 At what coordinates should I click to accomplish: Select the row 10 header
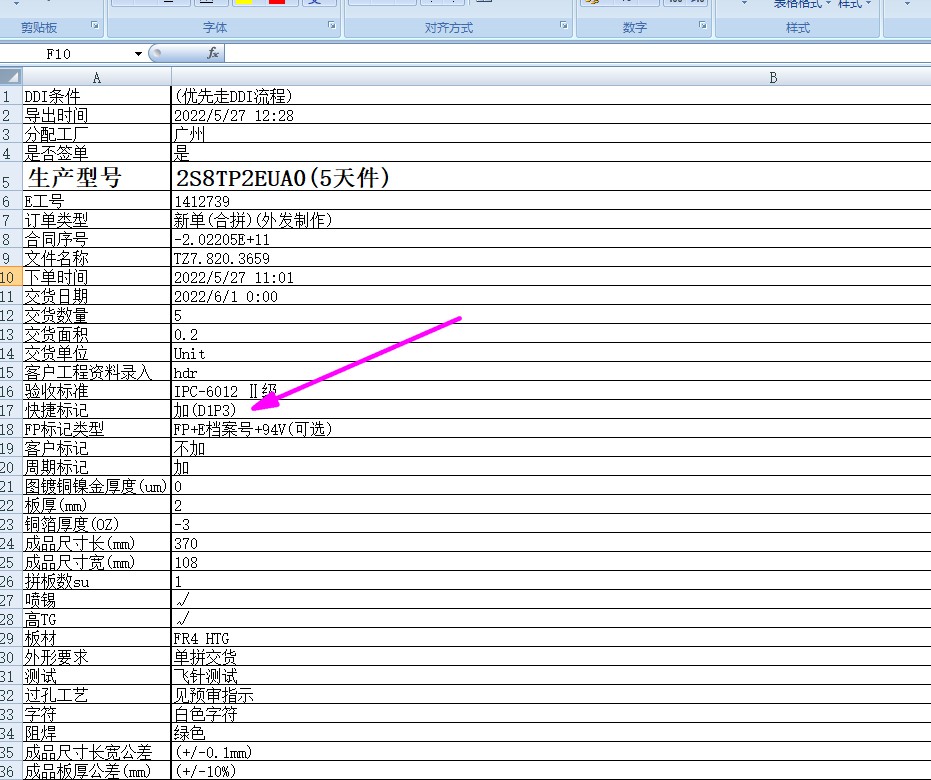pyautogui.click(x=11, y=277)
